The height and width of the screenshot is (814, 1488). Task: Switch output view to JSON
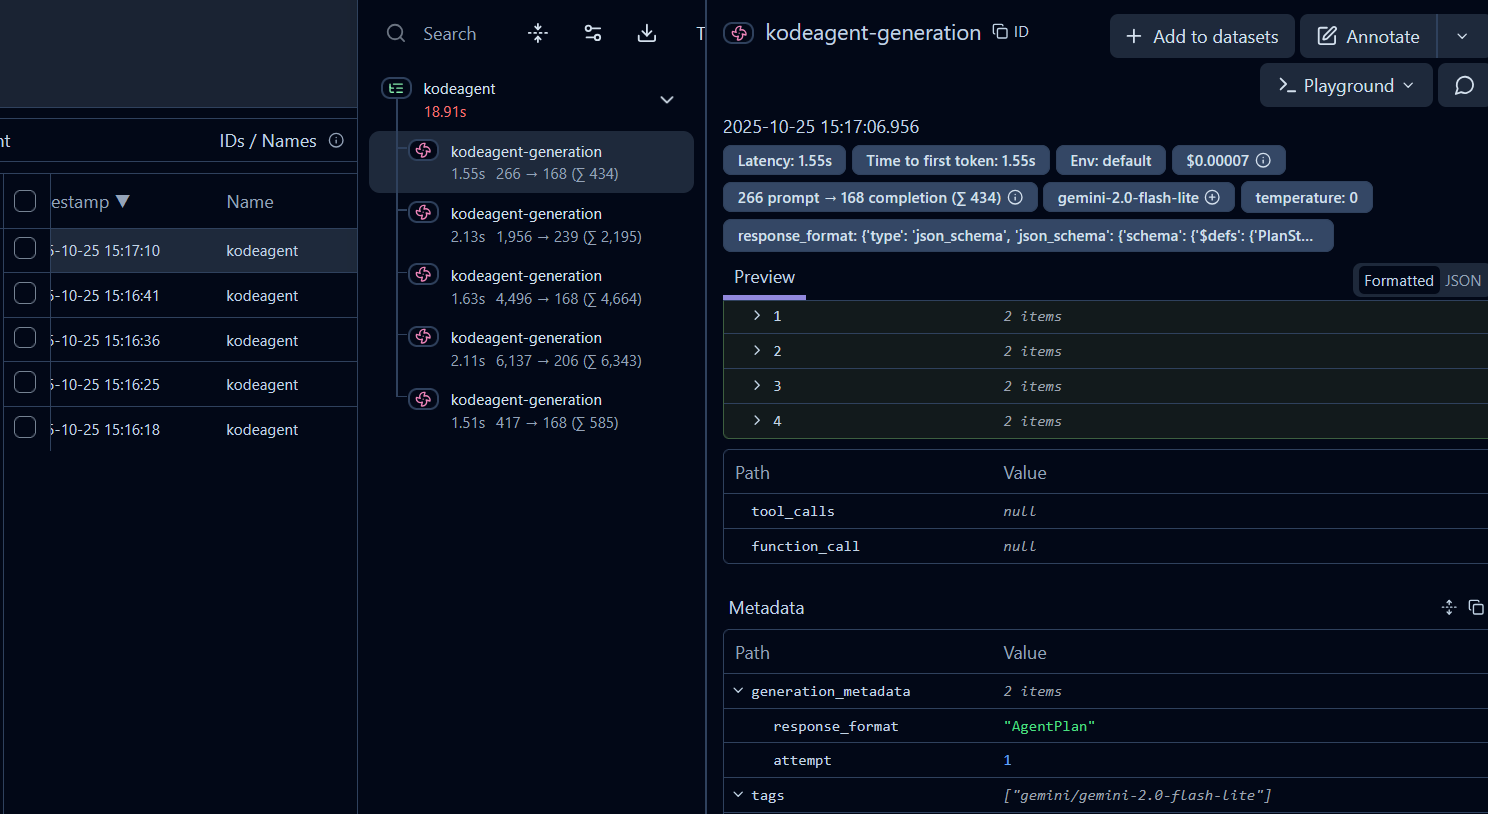click(1463, 281)
